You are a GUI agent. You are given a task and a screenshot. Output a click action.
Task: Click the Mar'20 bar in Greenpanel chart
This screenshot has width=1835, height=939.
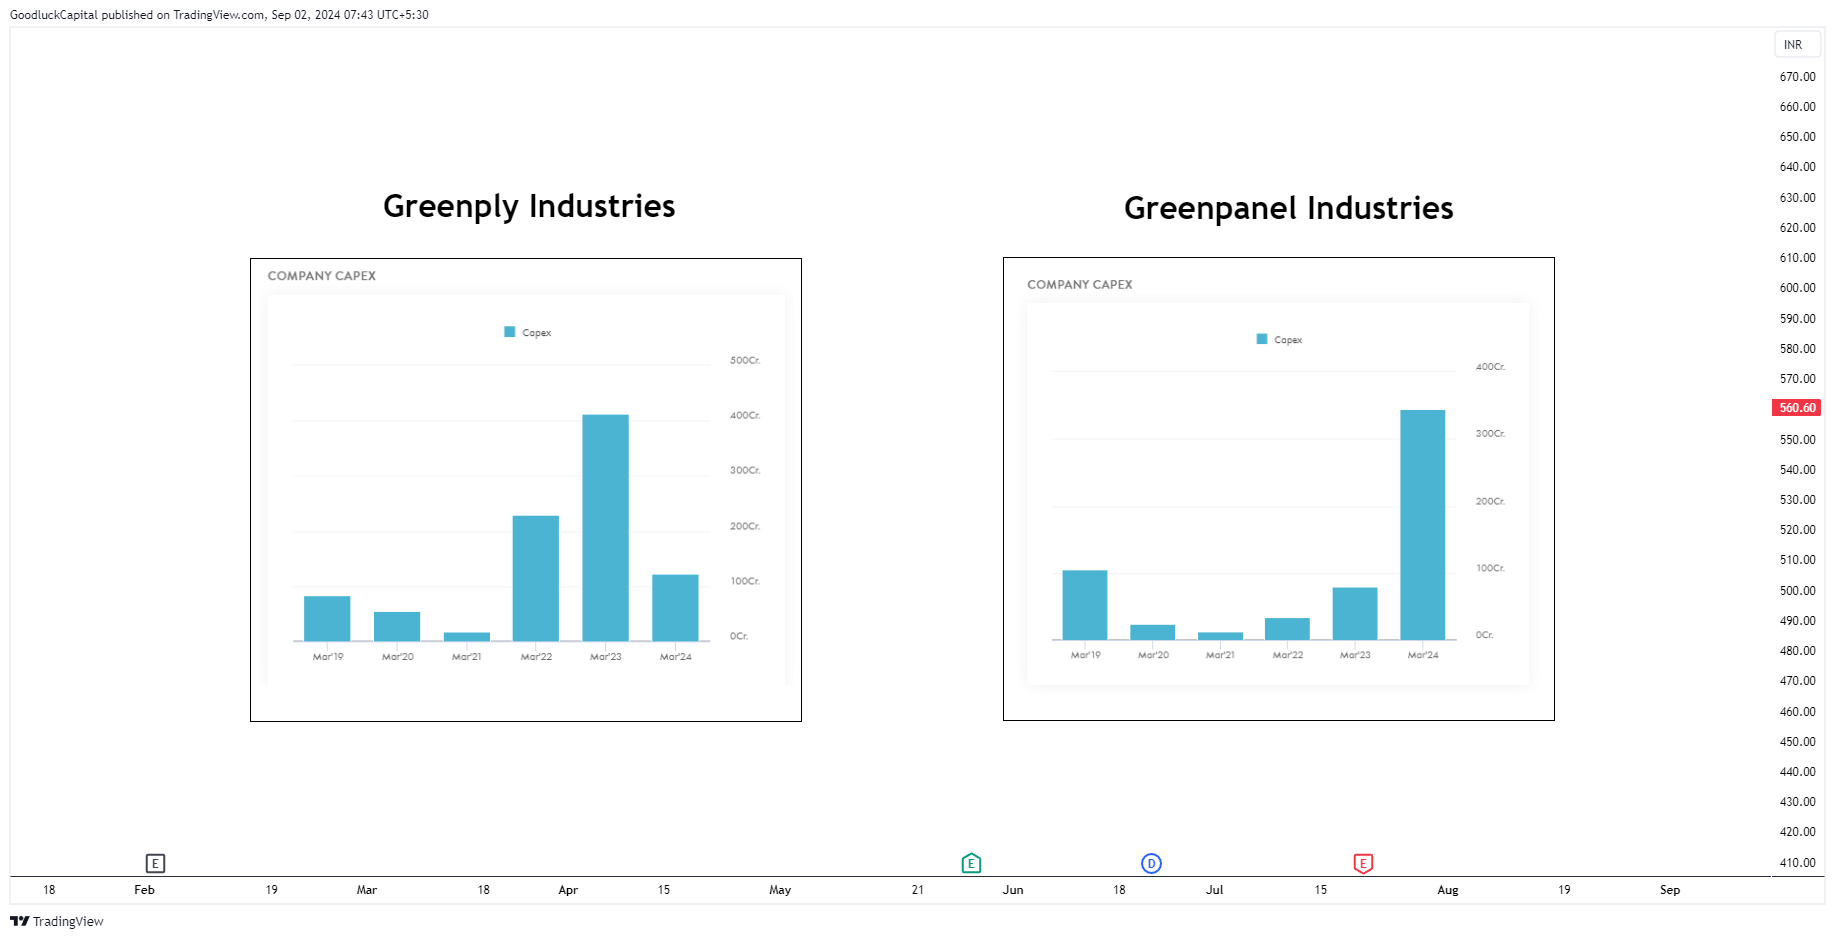pos(1152,632)
